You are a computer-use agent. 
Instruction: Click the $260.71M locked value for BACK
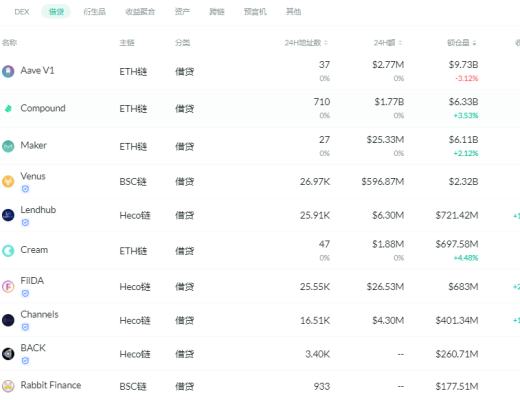pos(457,354)
